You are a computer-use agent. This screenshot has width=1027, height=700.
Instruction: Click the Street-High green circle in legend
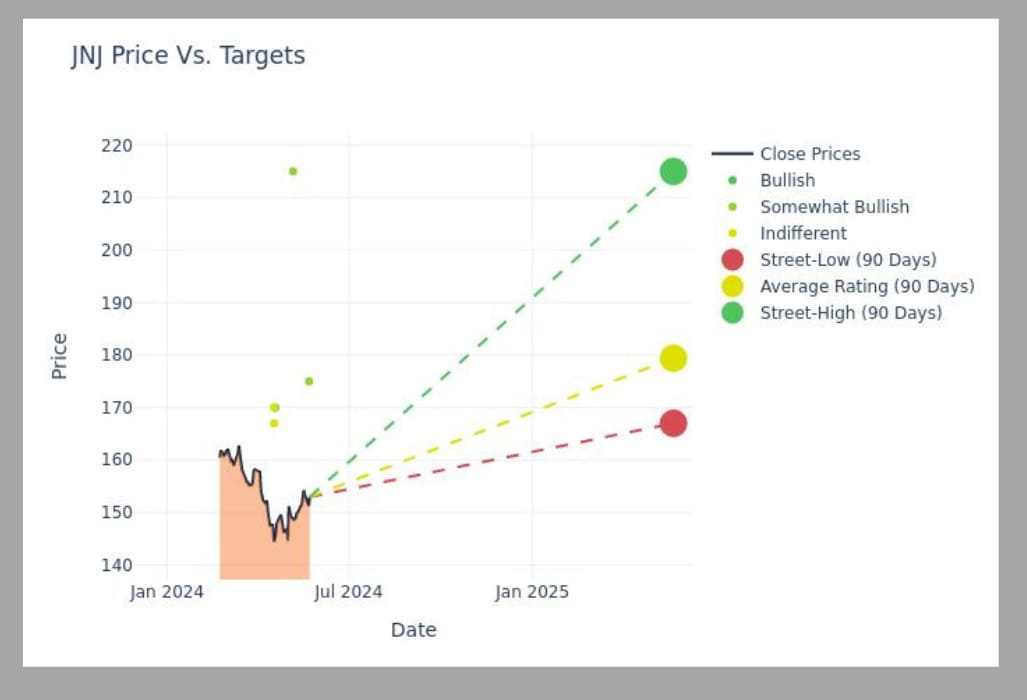[x=732, y=313]
